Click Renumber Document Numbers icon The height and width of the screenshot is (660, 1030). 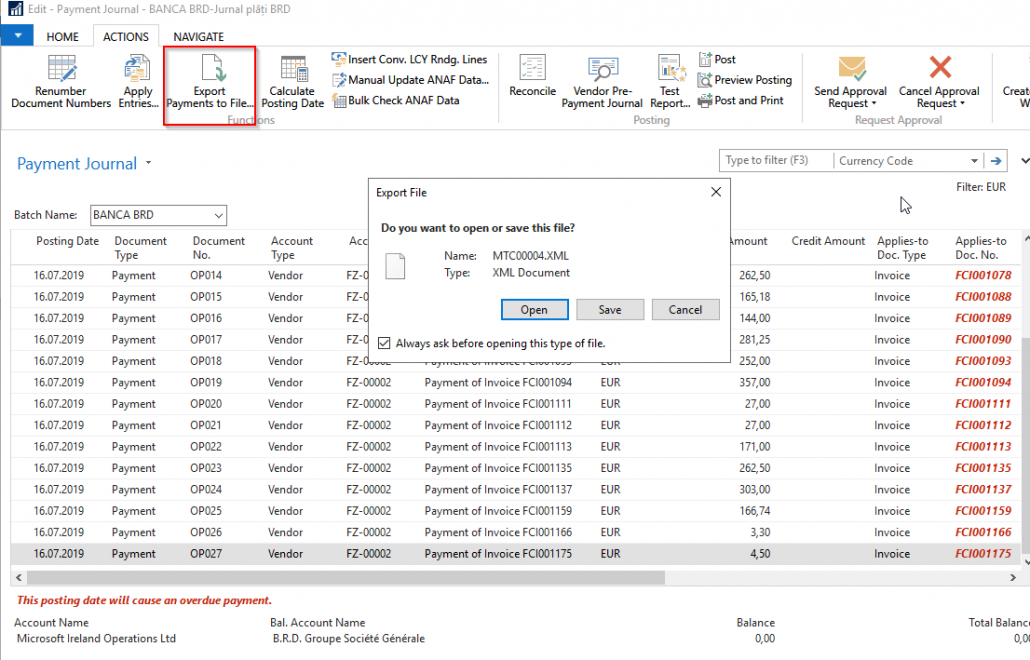tap(61, 70)
